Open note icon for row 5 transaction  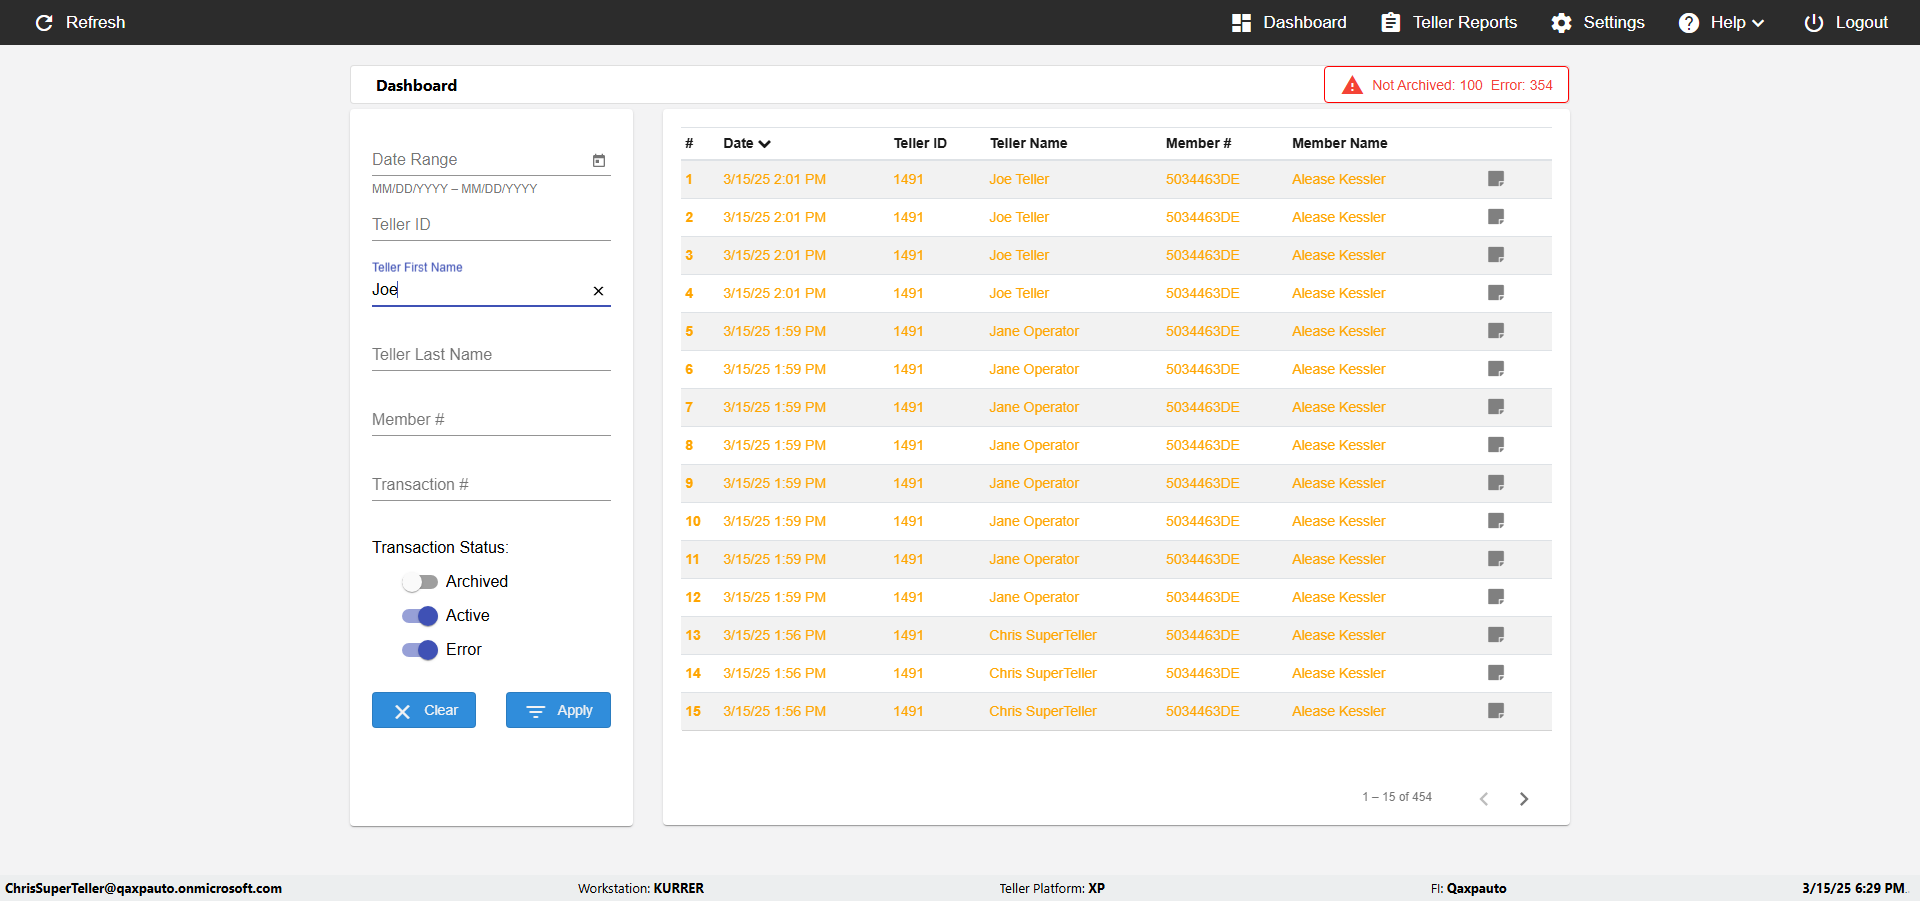click(1496, 331)
